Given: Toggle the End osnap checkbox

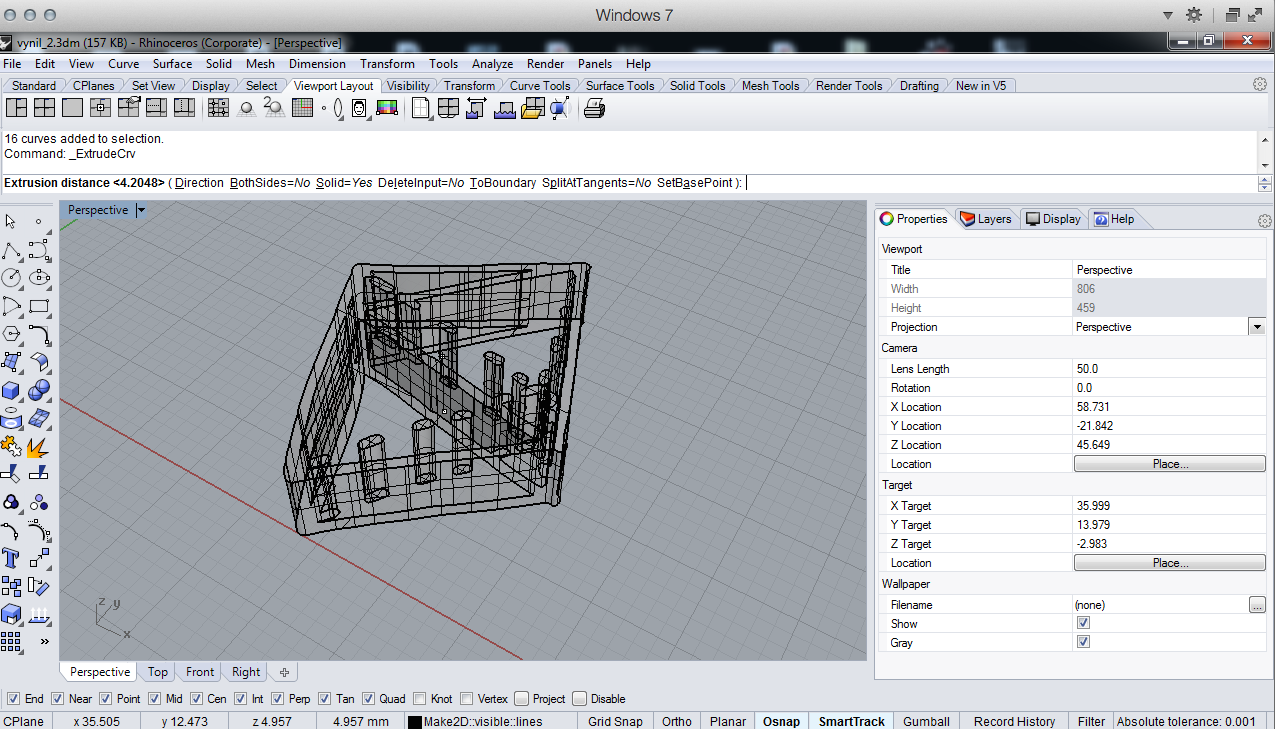Looking at the screenshot, I should point(13,699).
